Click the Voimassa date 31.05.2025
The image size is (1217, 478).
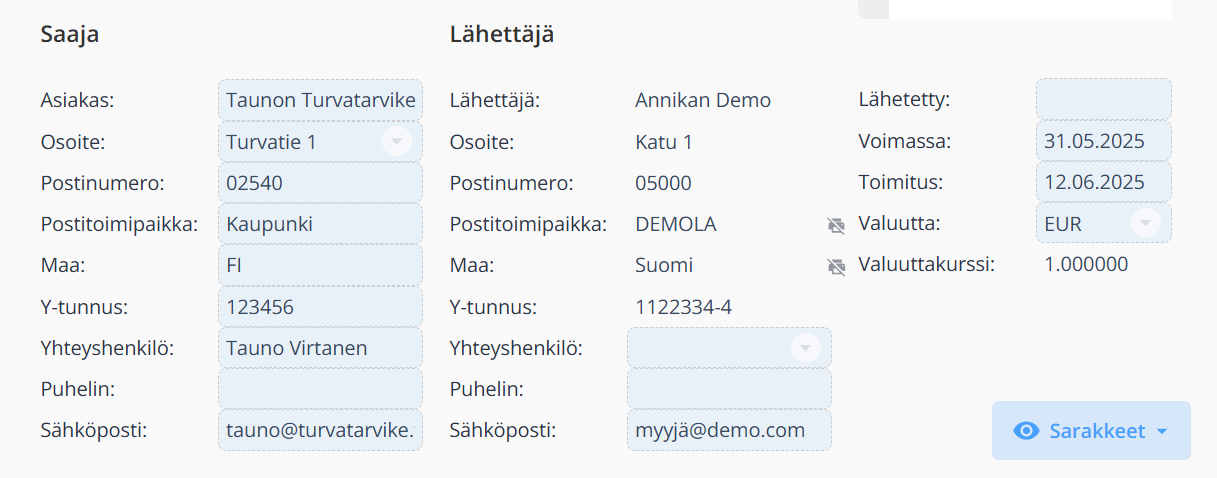(x=1104, y=141)
